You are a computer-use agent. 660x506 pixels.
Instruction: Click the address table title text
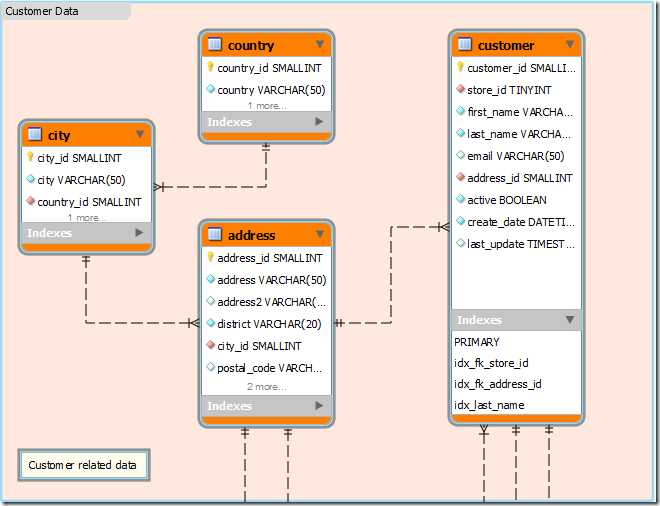tap(251, 235)
